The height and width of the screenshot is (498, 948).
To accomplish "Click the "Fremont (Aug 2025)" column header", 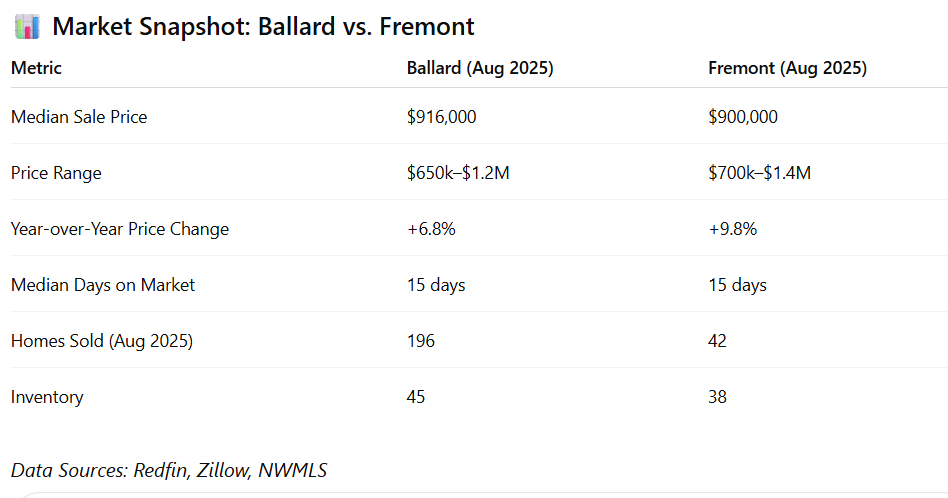I will click(x=787, y=68).
